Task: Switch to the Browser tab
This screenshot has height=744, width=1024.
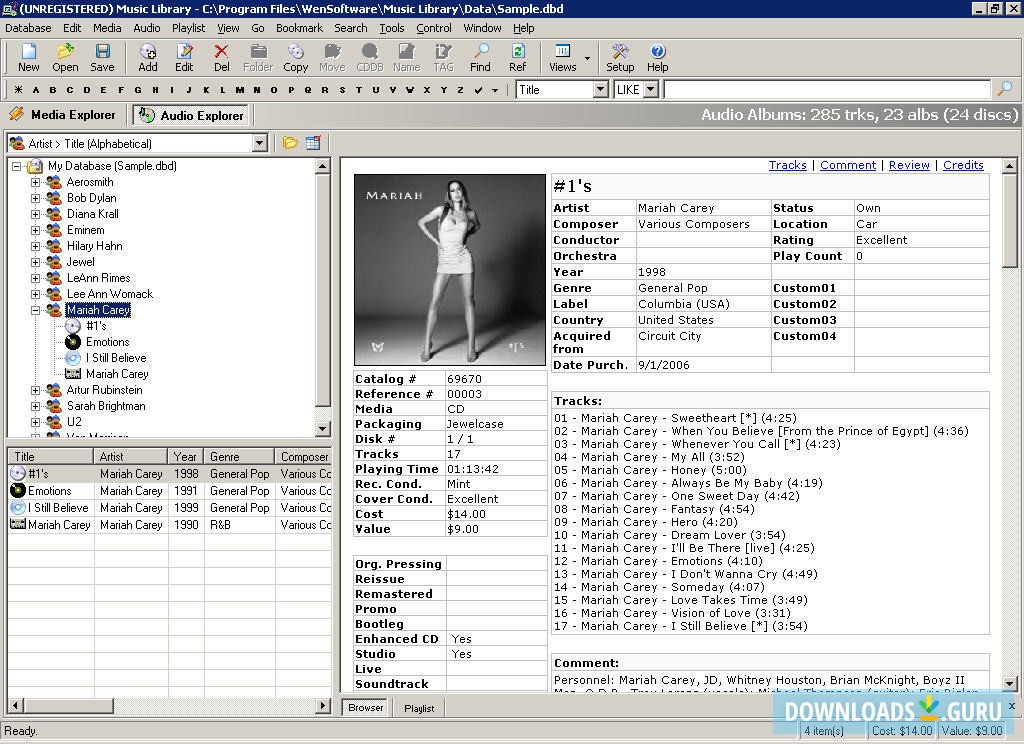Action: coord(366,707)
